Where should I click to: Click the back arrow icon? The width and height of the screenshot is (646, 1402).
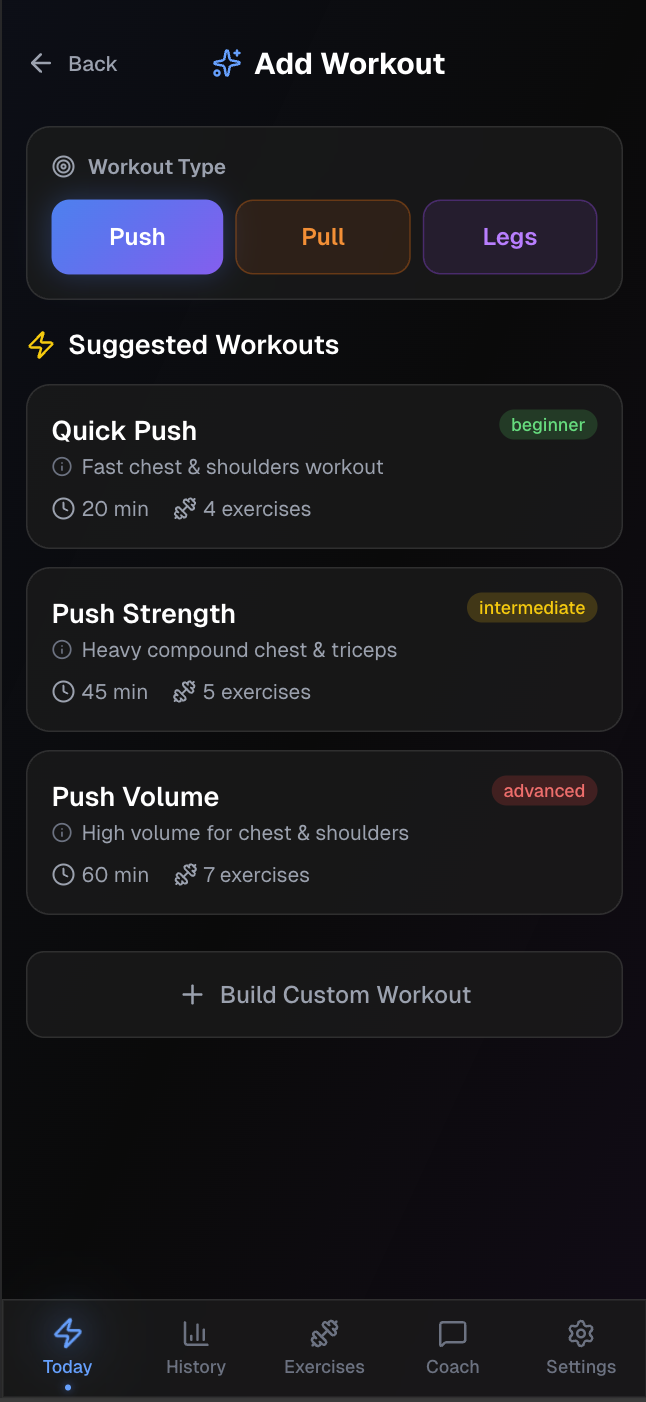41,64
